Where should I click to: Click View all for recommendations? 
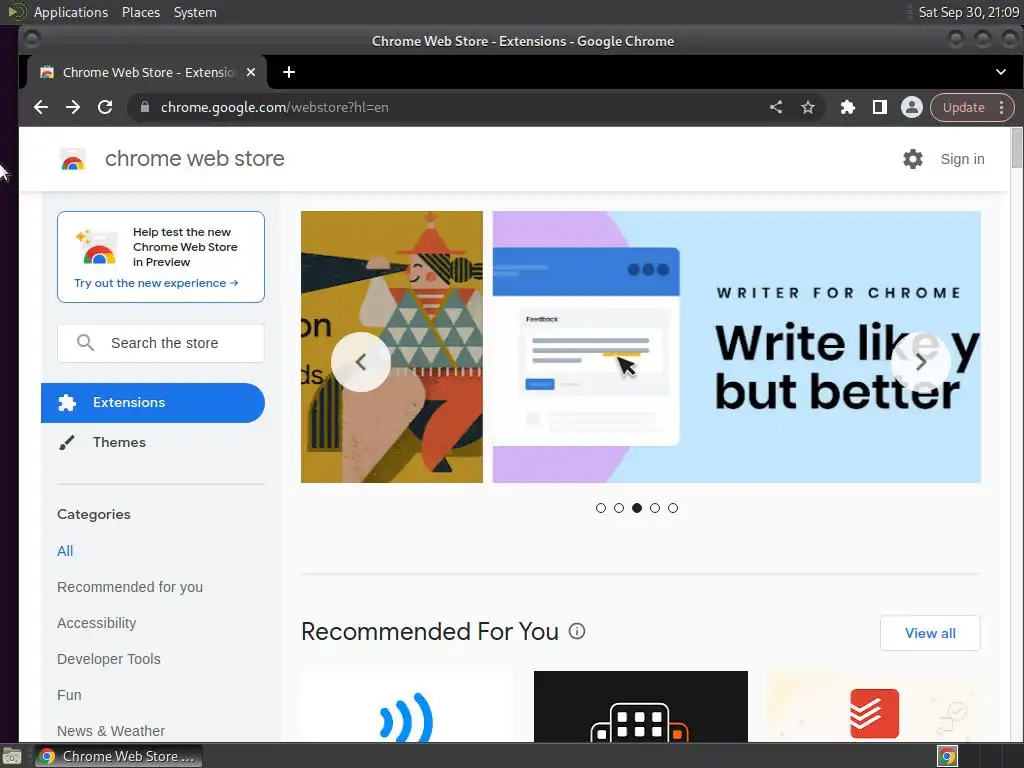pyautogui.click(x=930, y=633)
